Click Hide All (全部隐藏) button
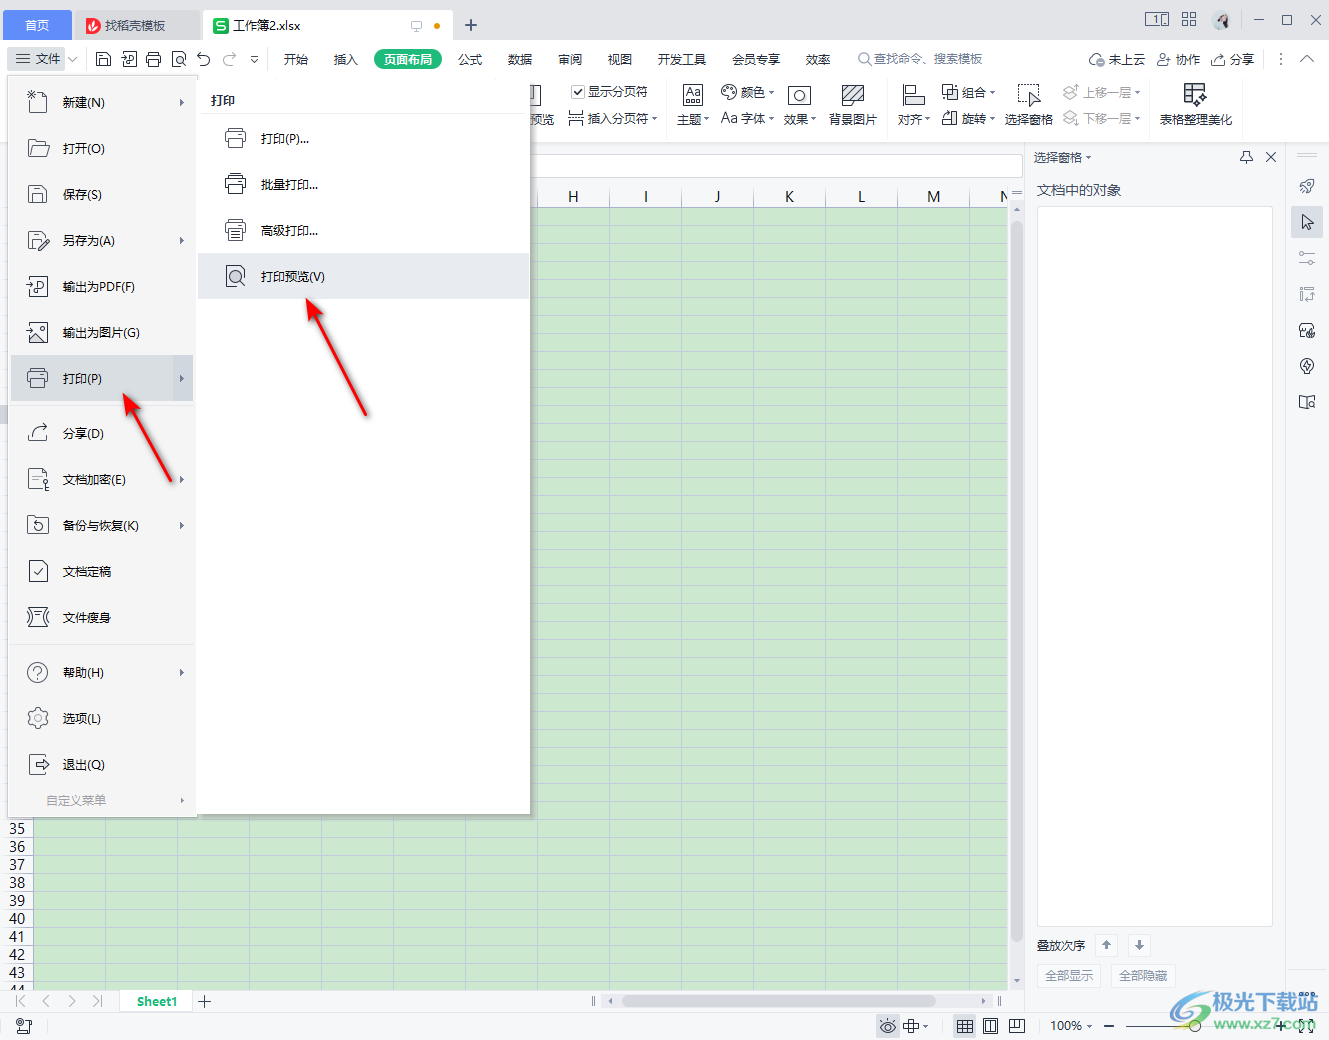The height and width of the screenshot is (1040, 1329). click(1143, 975)
